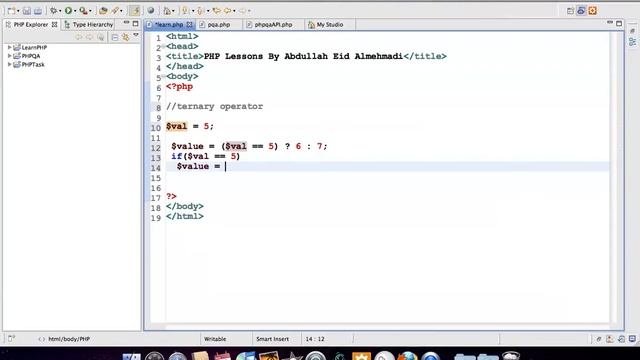The width and height of the screenshot is (640, 360).
Task: Click the New file toolbar icon
Action: coord(11,11)
